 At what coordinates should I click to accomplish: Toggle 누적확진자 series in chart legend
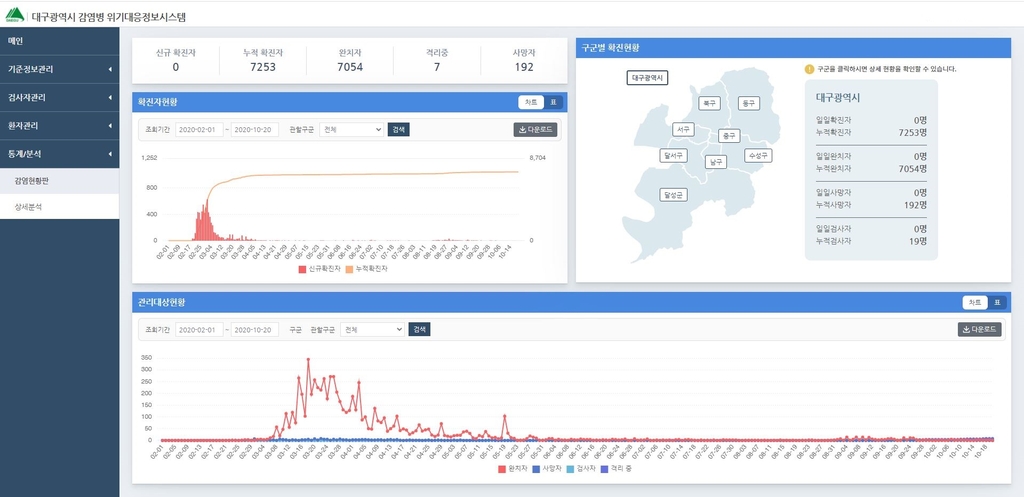tap(366, 269)
